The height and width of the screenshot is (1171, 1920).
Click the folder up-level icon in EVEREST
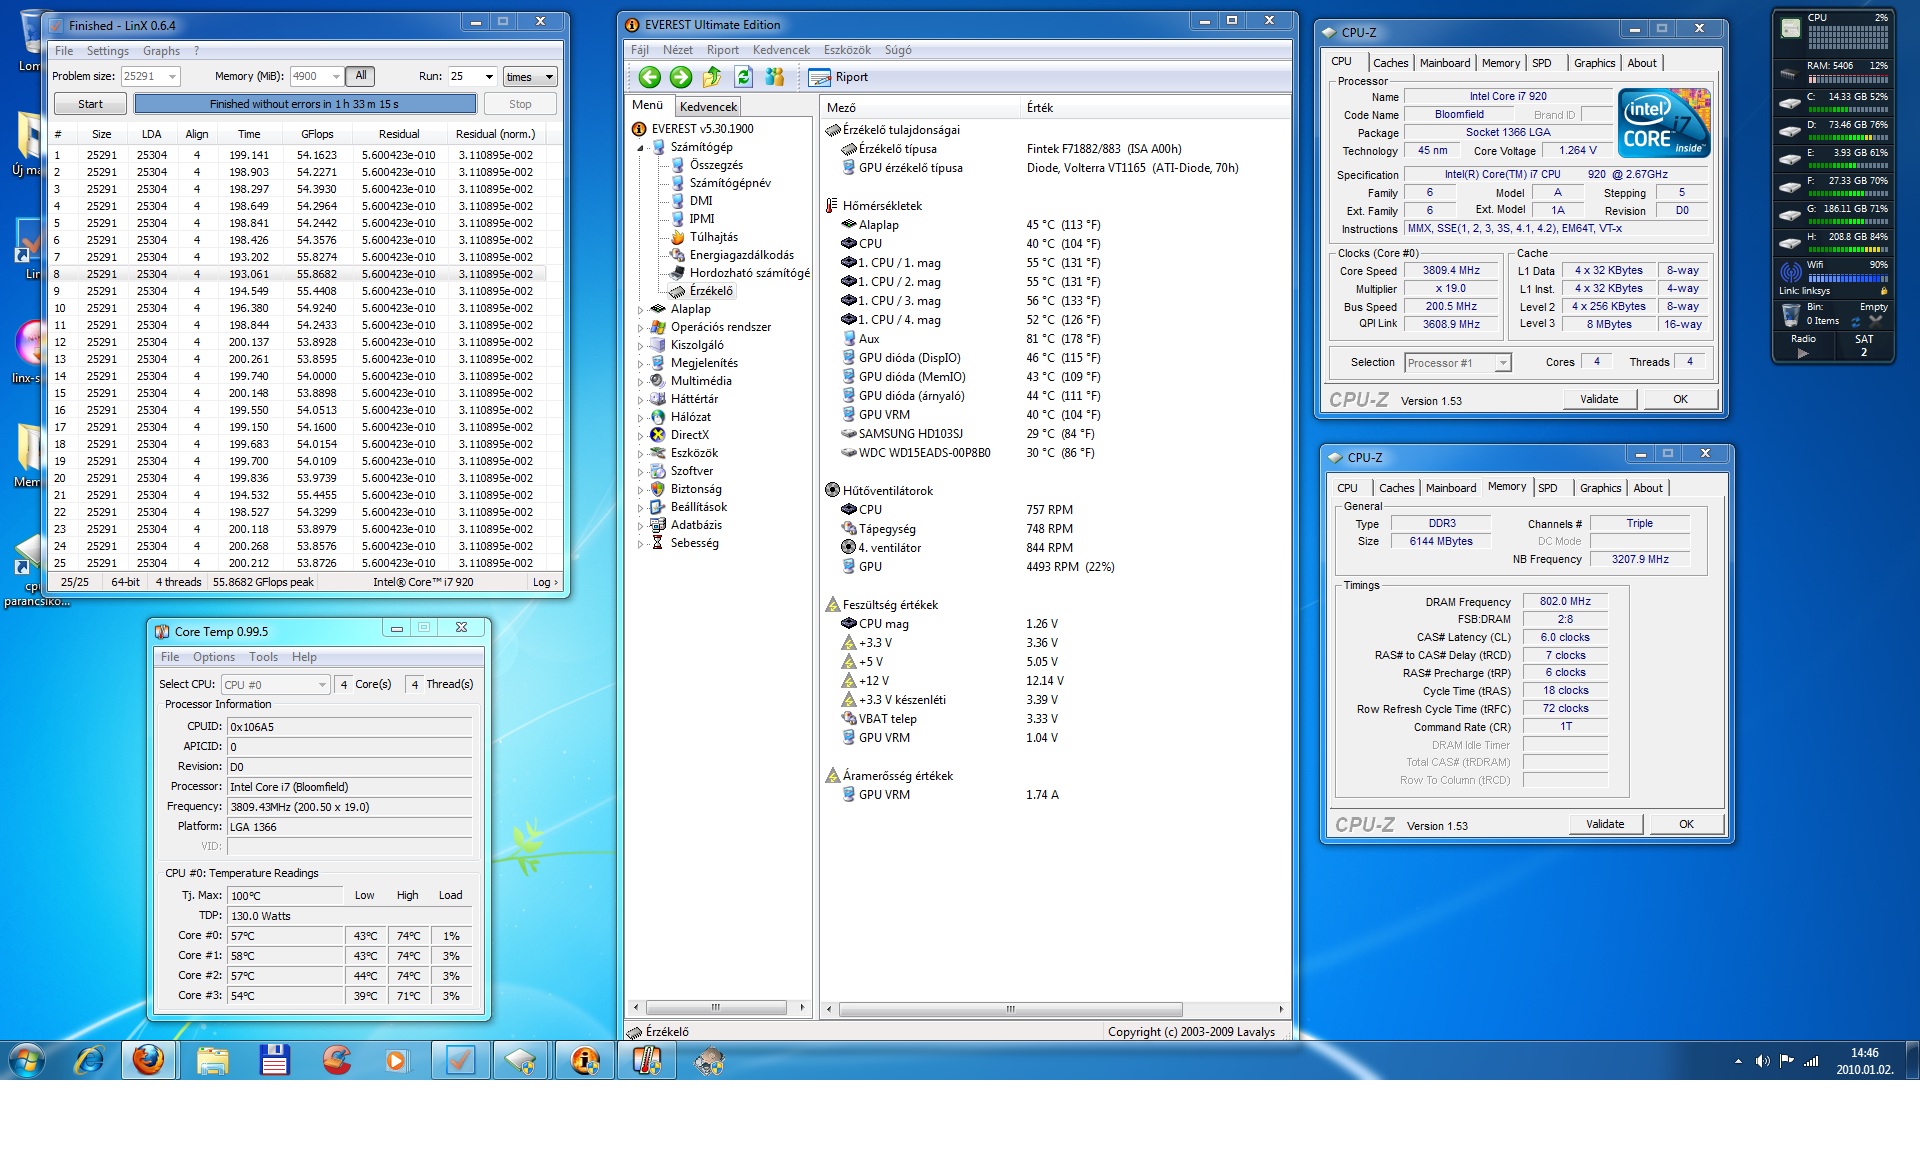click(712, 77)
